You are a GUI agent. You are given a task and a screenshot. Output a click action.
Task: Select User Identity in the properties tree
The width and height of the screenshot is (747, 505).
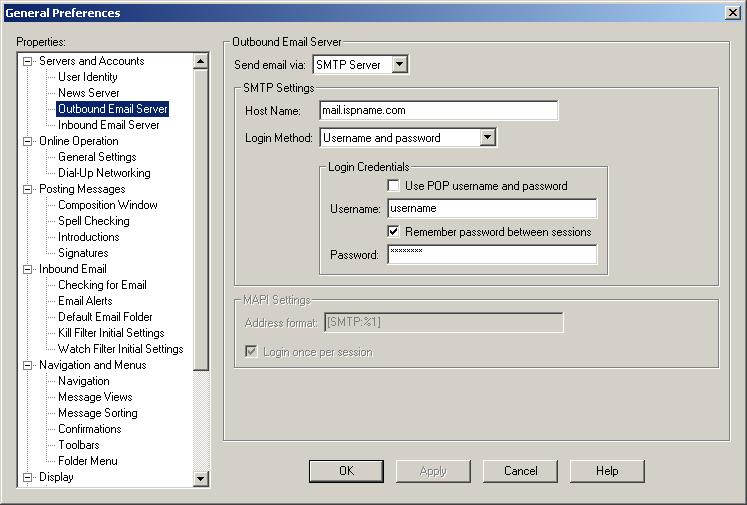coord(87,77)
